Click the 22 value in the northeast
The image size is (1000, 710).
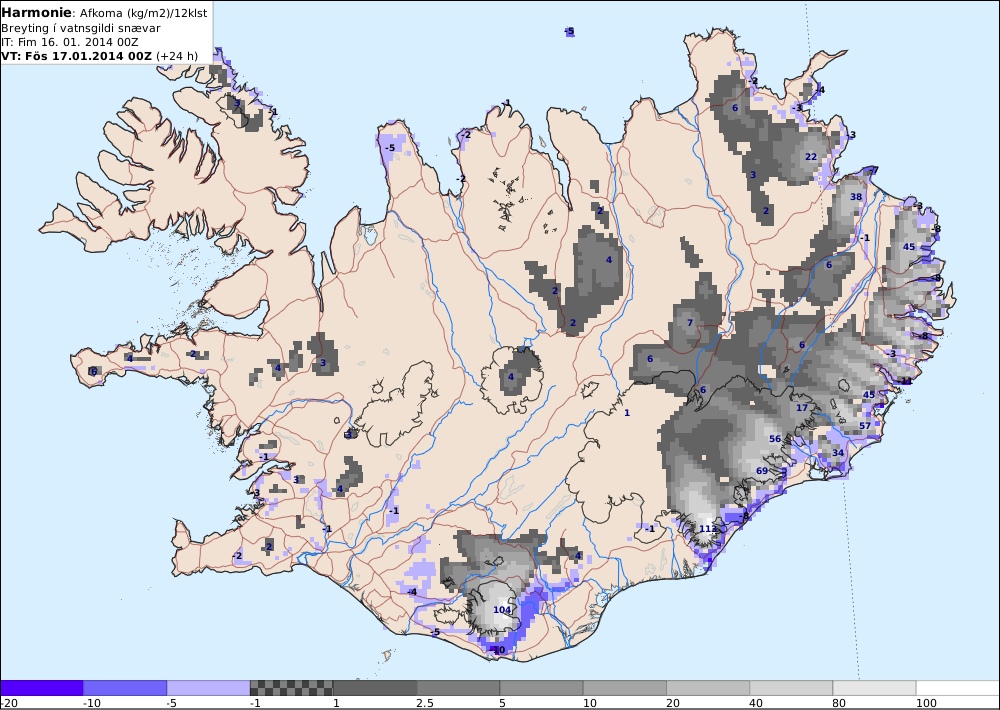pos(811,156)
